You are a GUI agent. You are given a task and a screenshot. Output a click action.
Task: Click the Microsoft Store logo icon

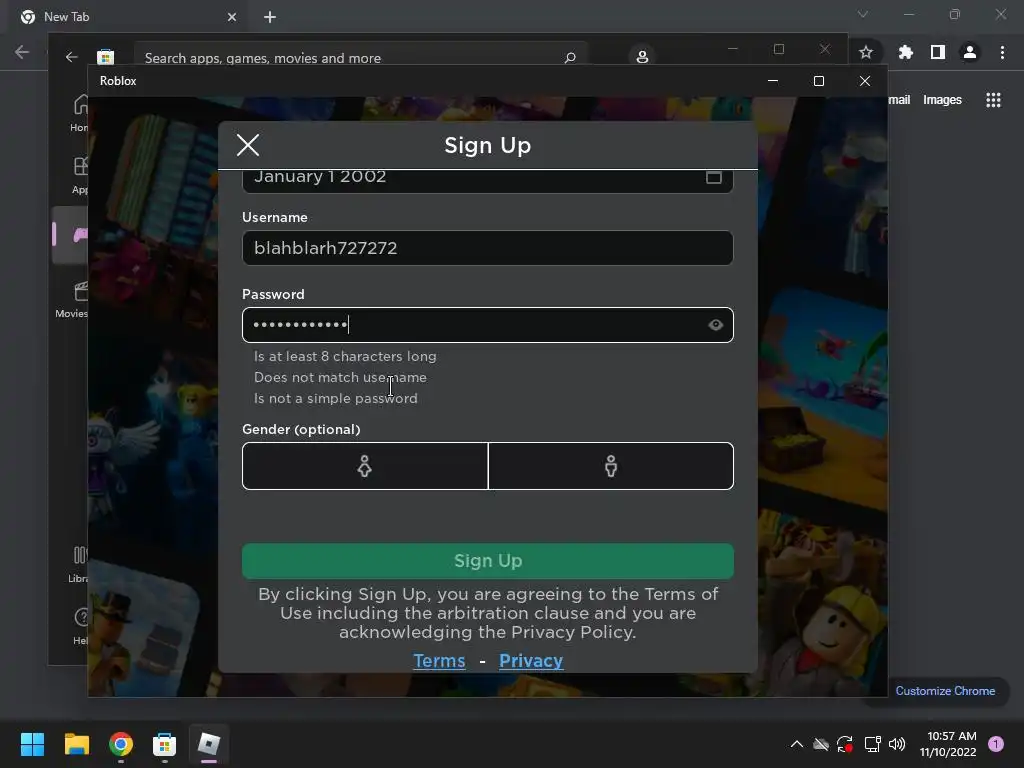[106, 57]
